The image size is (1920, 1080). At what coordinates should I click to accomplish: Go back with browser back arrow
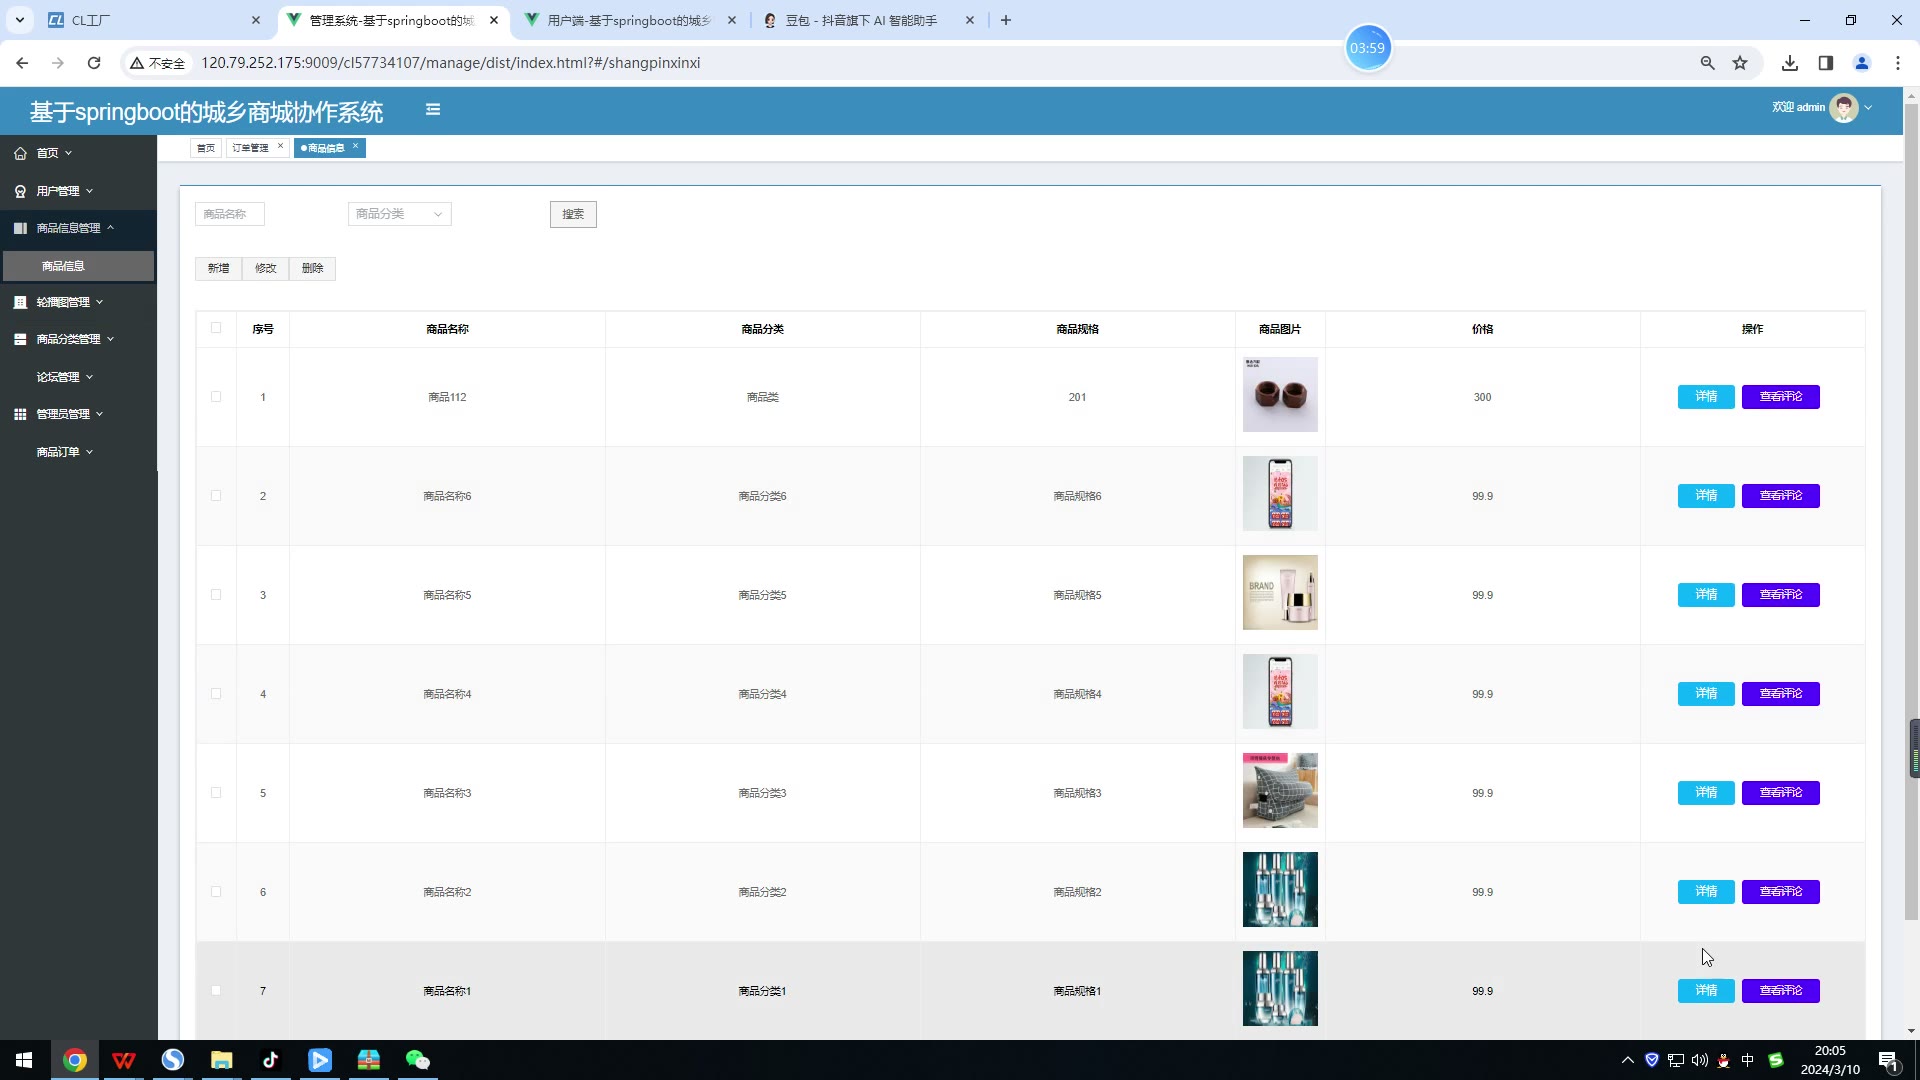coord(22,63)
